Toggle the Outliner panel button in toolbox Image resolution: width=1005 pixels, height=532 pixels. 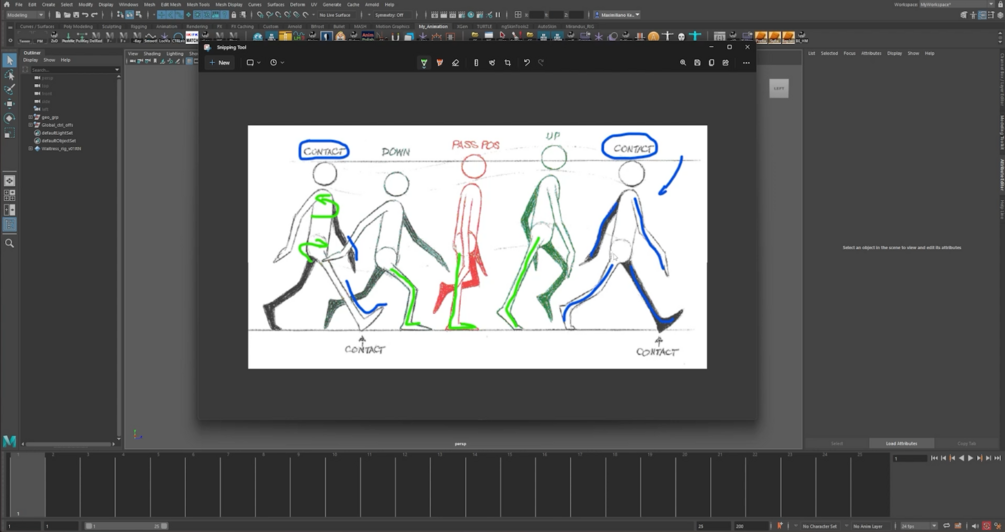(x=9, y=224)
